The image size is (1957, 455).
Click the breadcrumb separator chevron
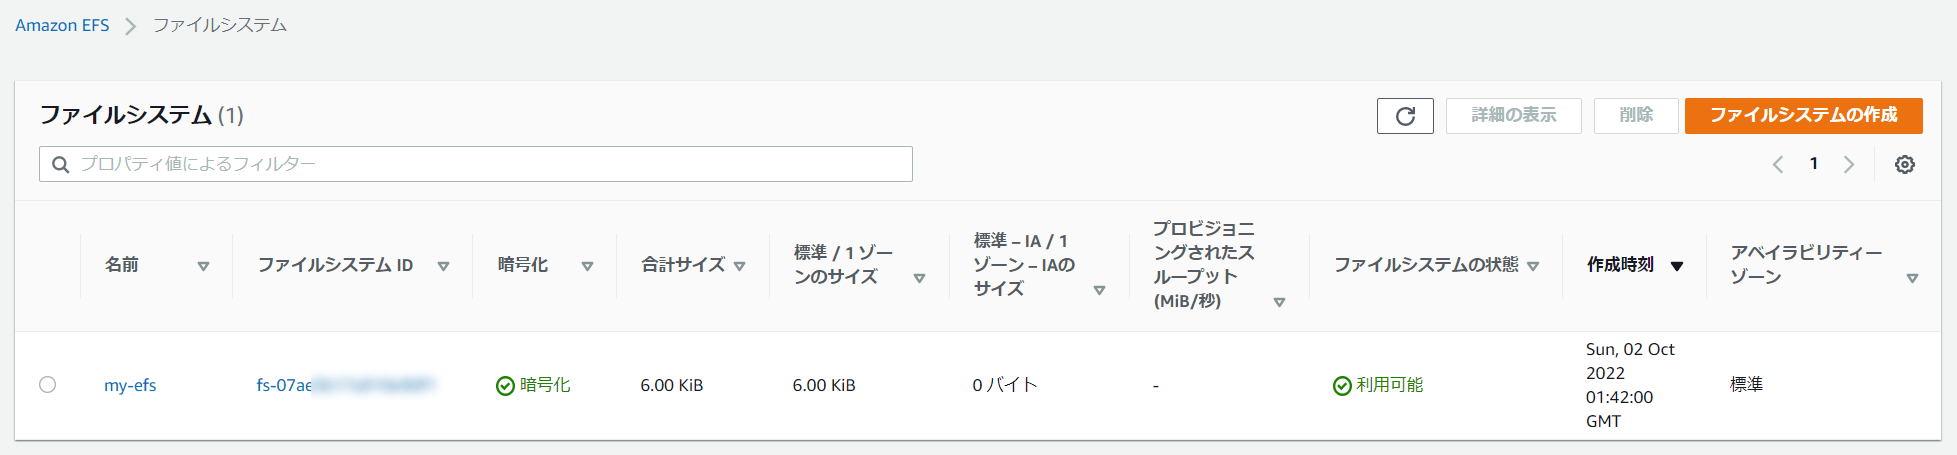[130, 26]
